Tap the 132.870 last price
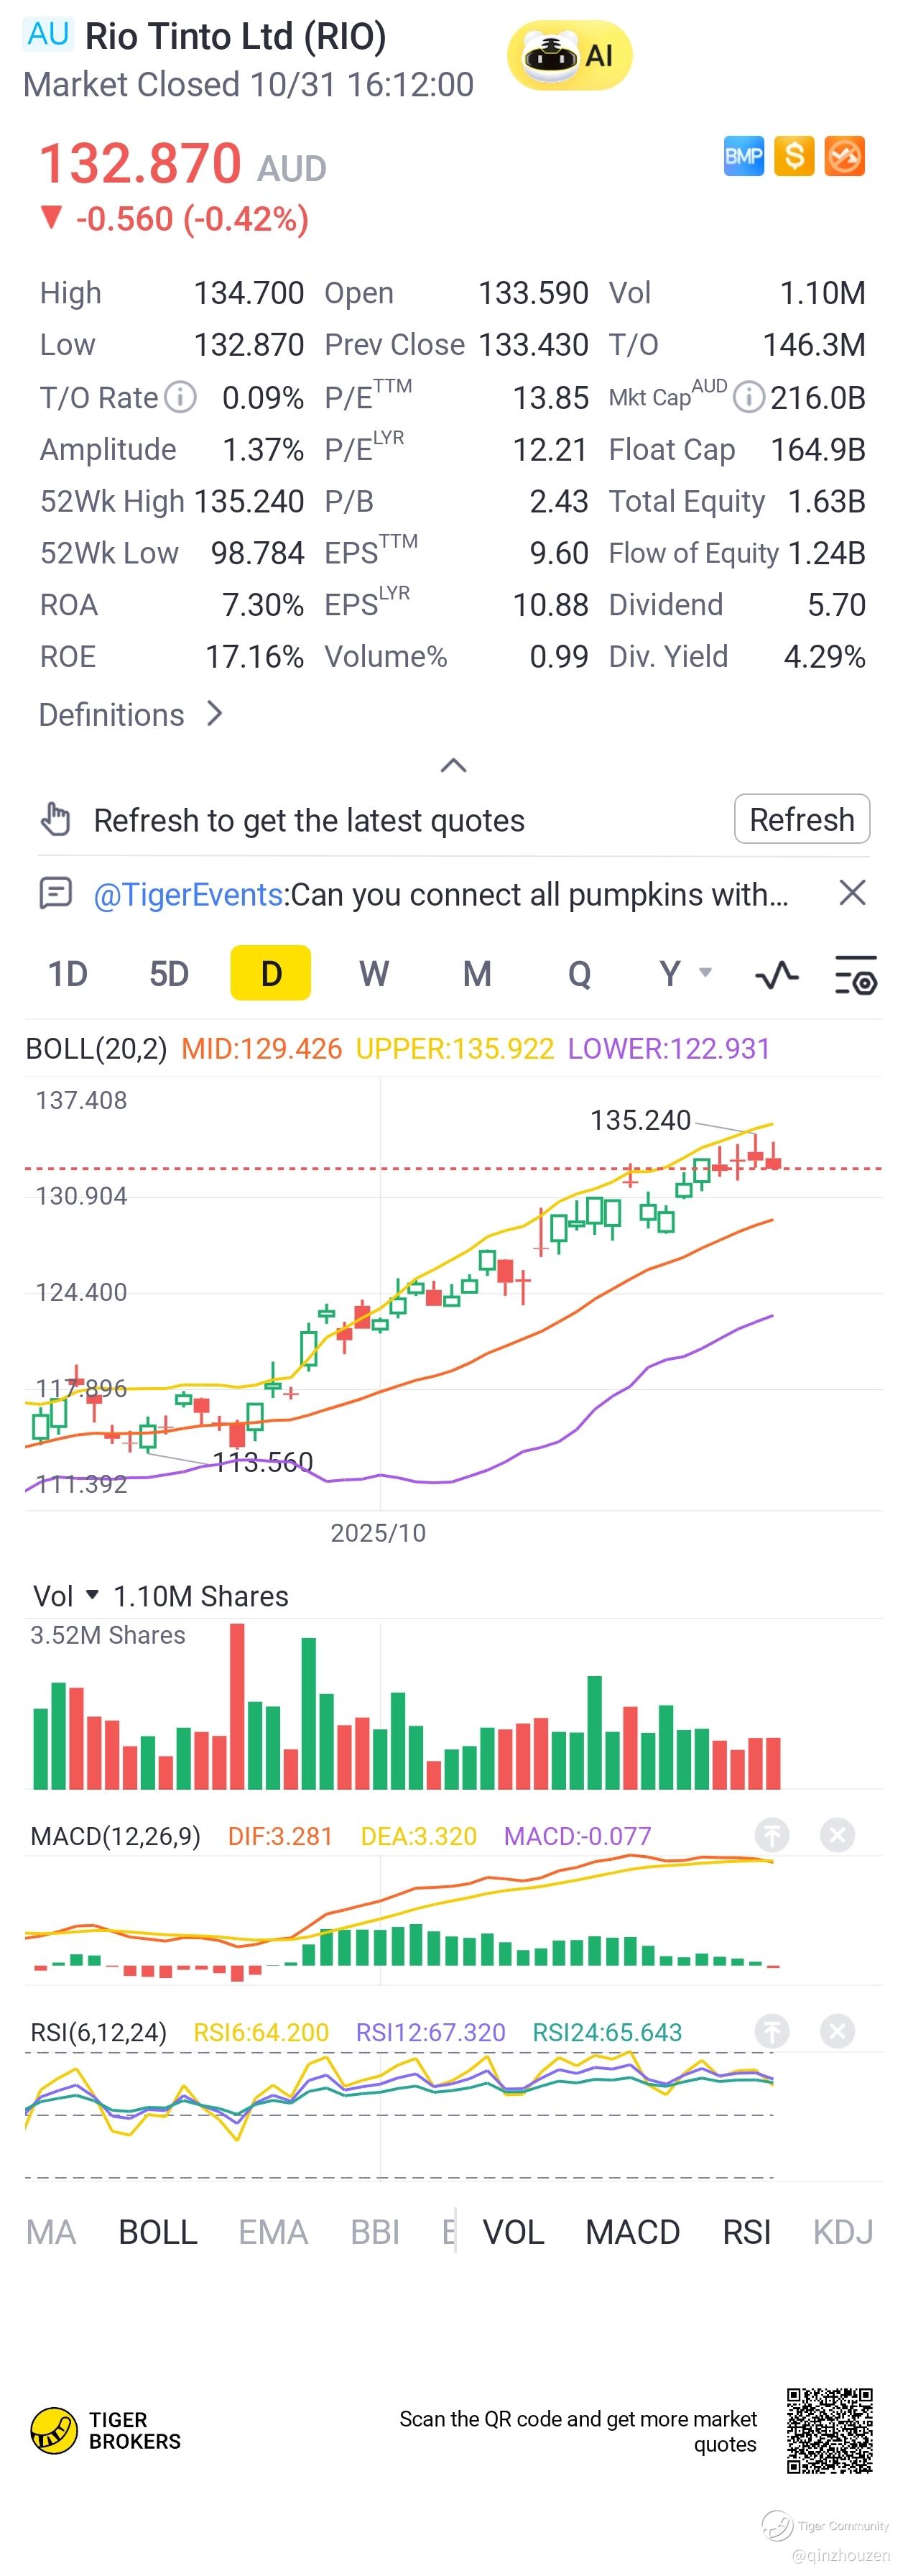The height and width of the screenshot is (2576, 908). coord(140,162)
